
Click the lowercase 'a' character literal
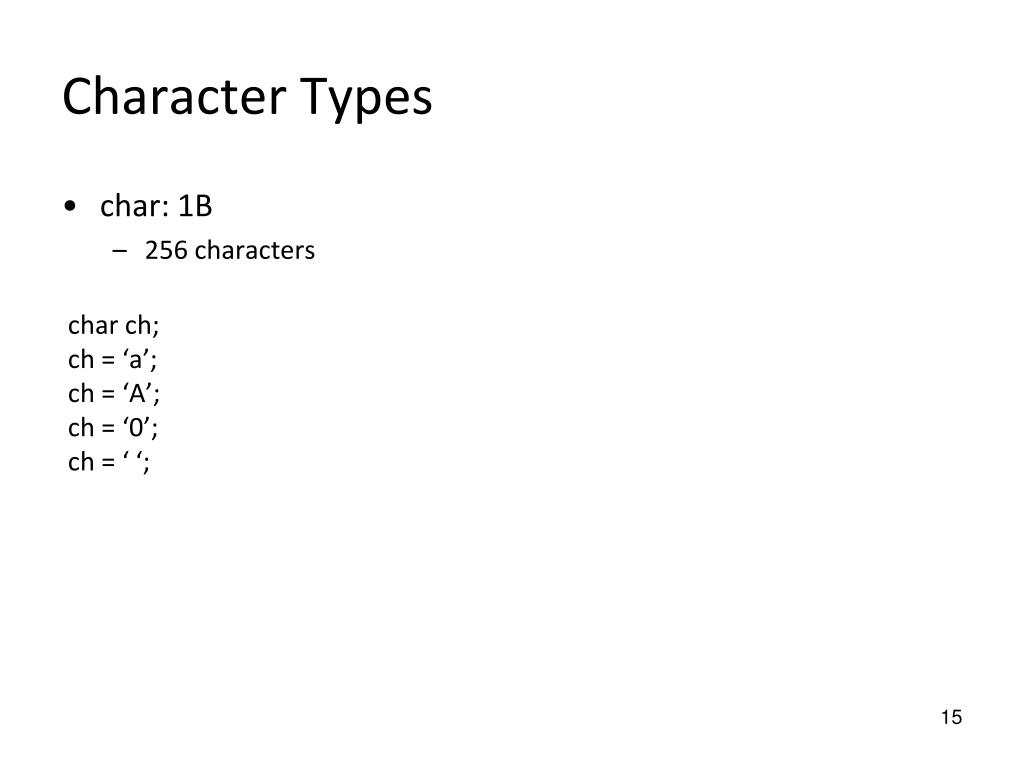click(135, 360)
